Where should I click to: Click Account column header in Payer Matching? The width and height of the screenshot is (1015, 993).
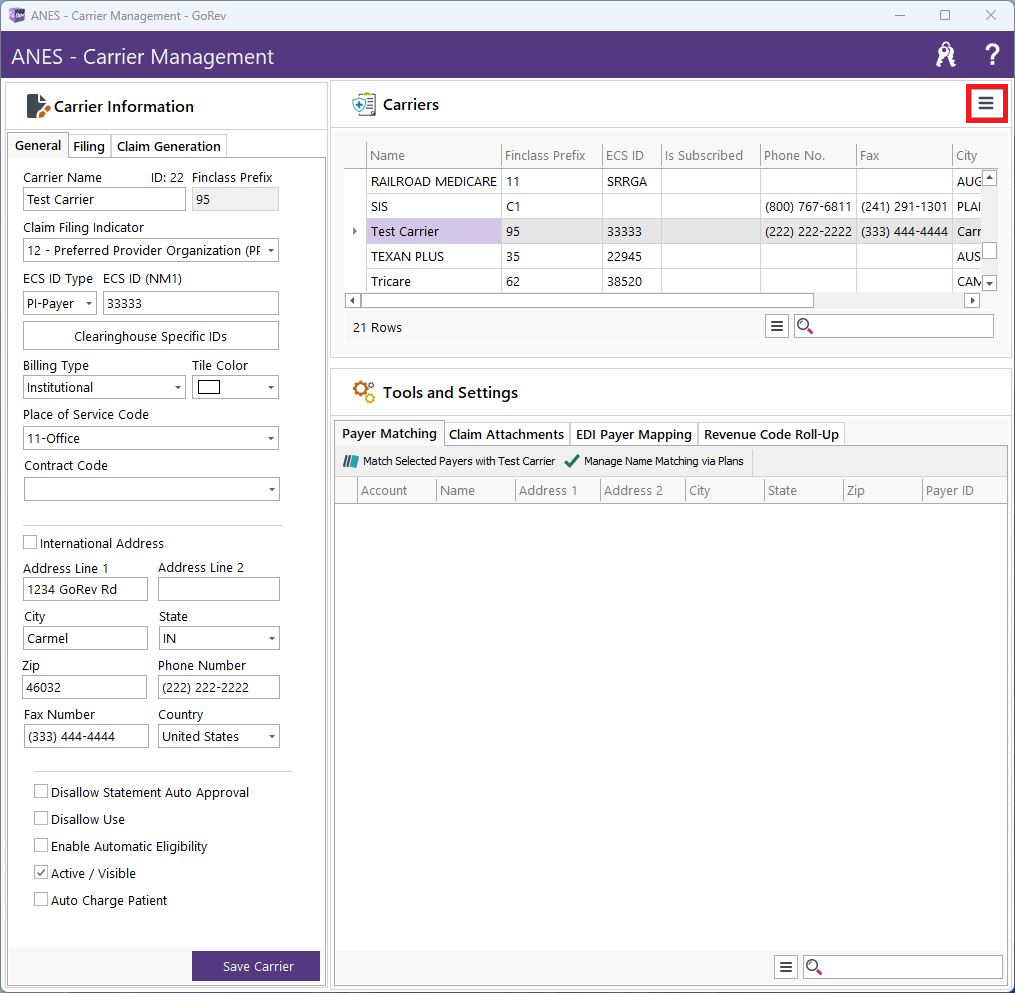(397, 490)
